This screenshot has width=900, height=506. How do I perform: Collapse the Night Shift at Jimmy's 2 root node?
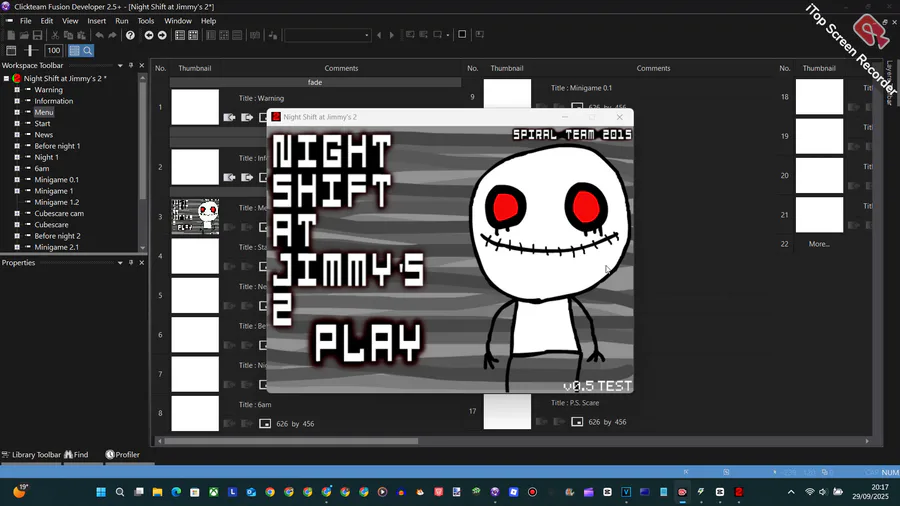tap(6, 79)
